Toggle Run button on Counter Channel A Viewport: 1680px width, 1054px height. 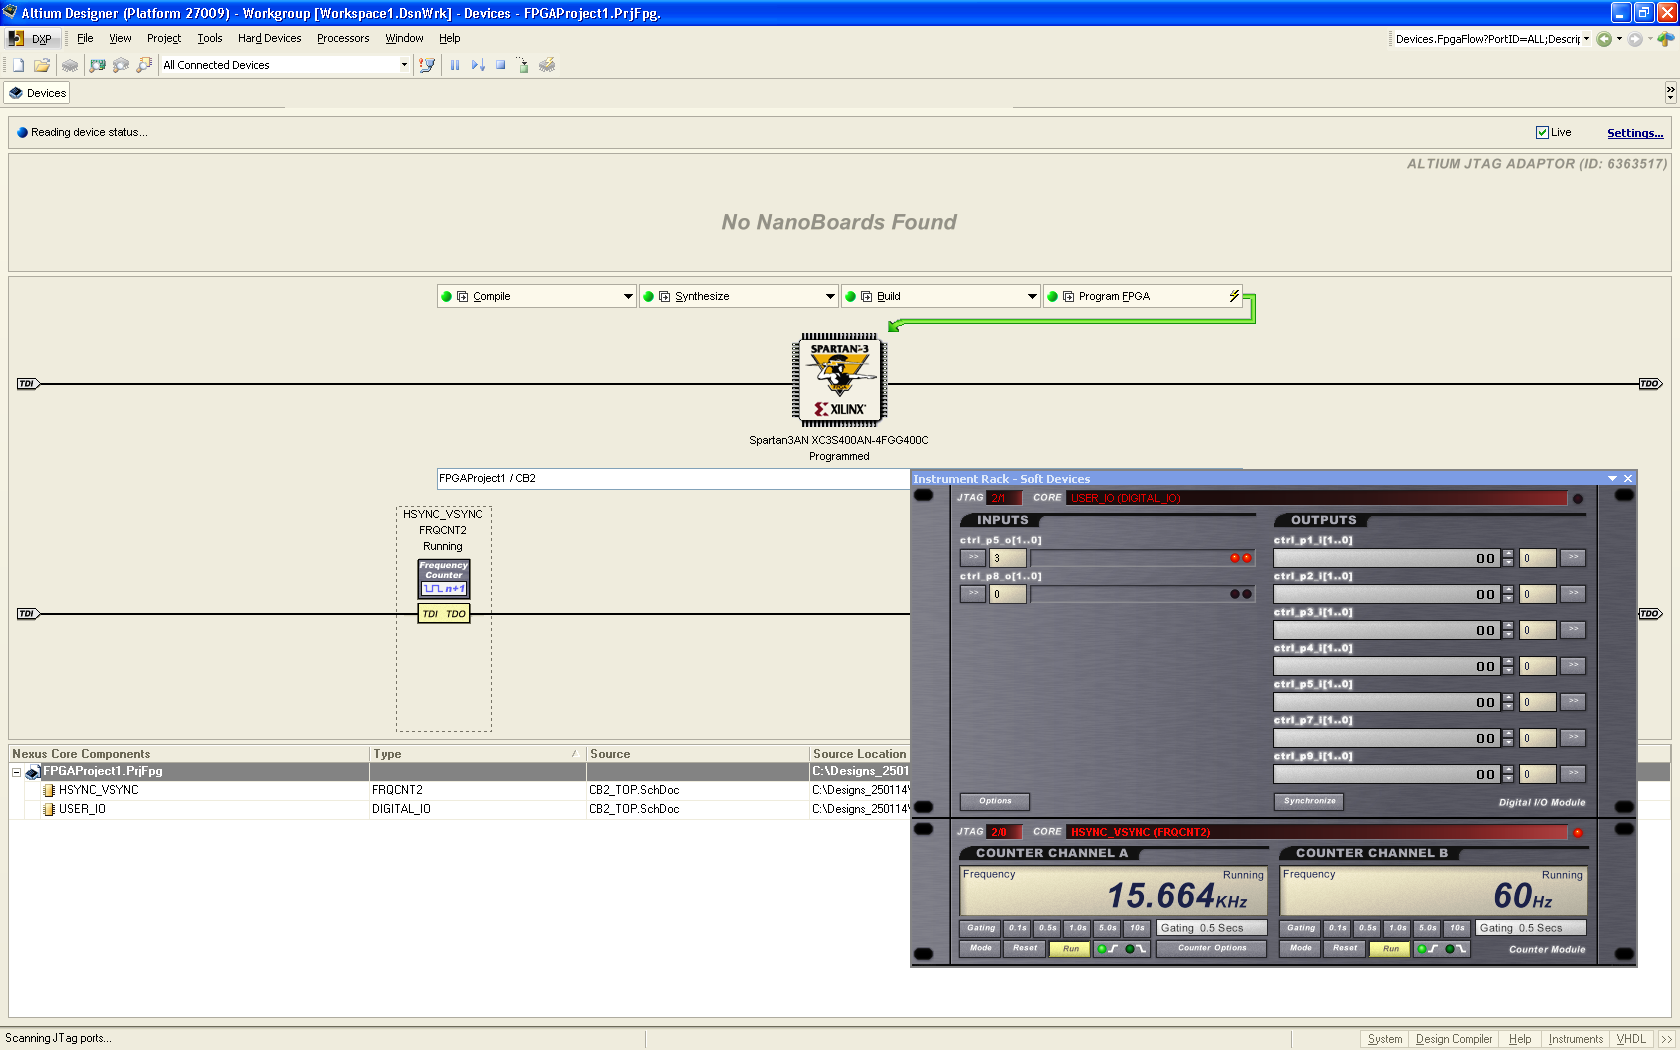1070,949
